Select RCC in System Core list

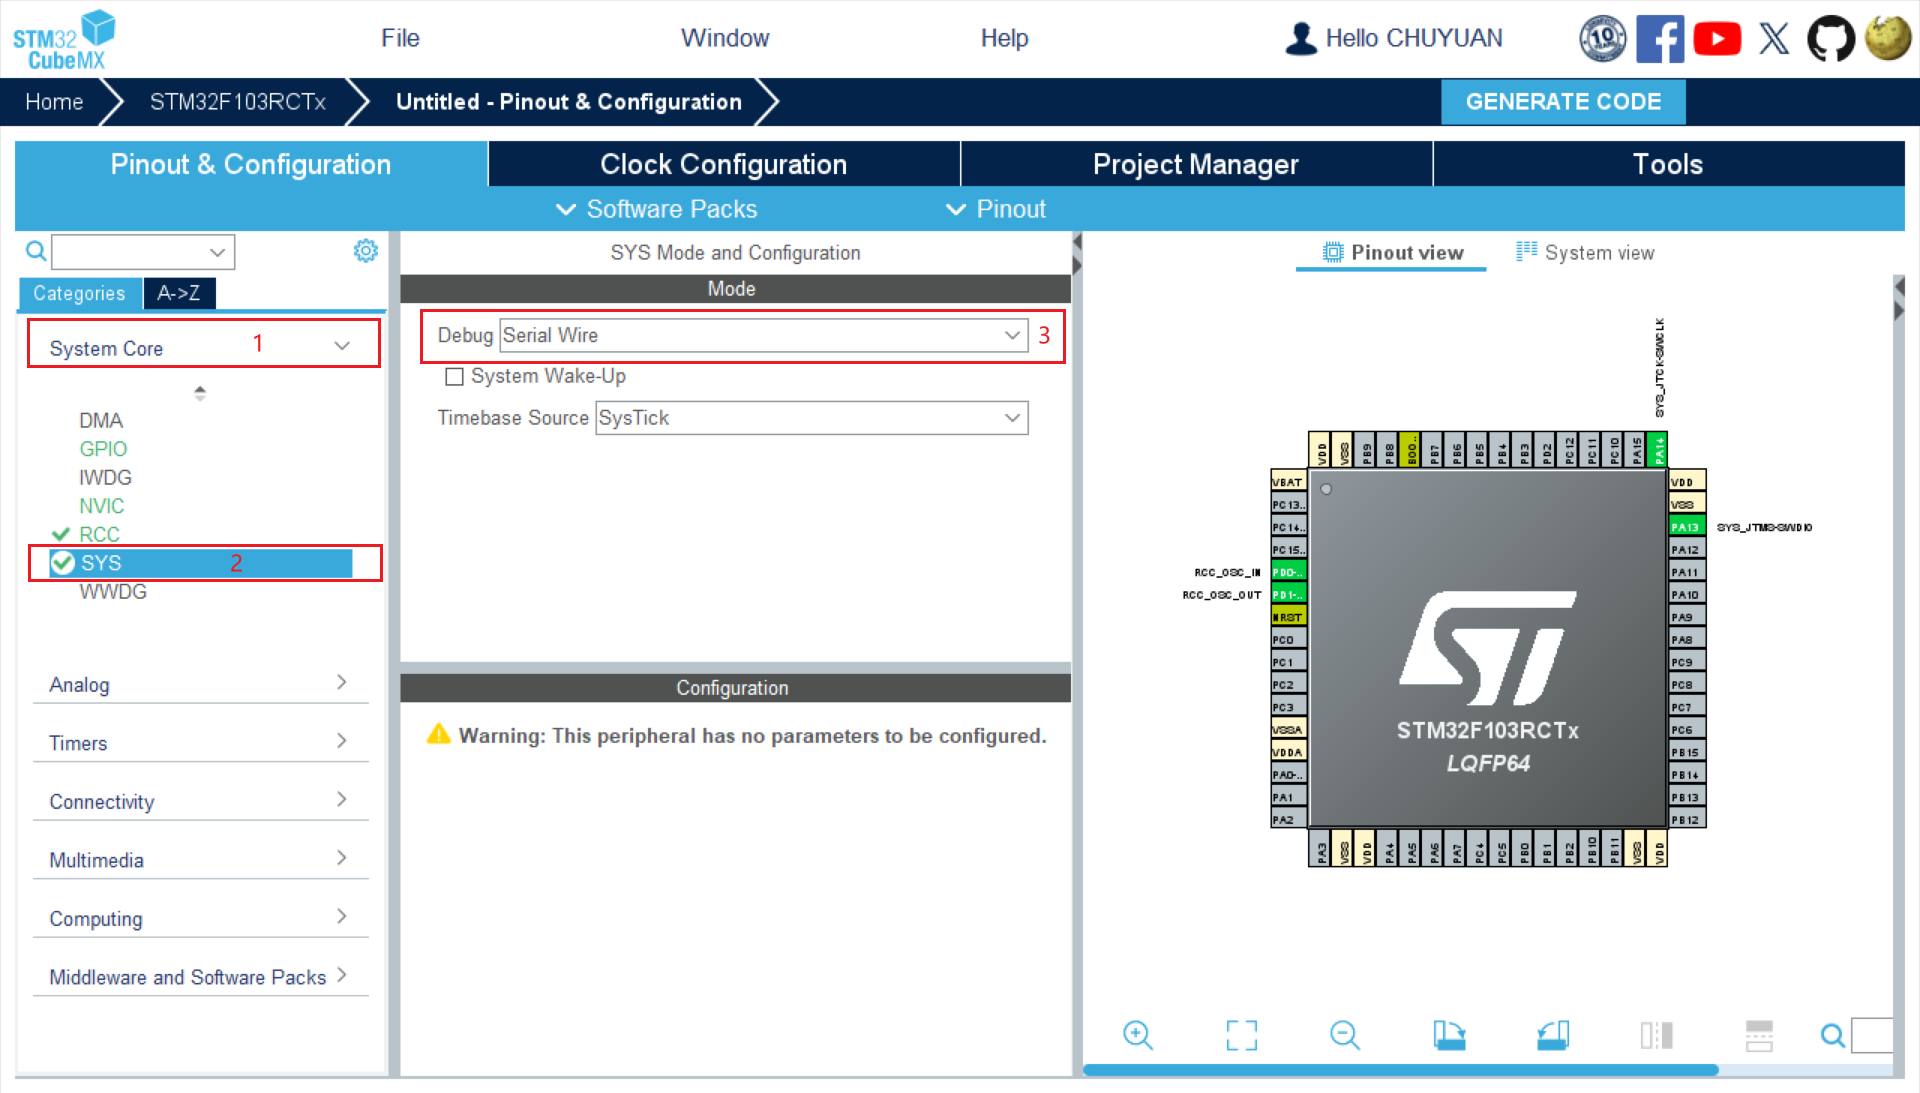click(x=99, y=534)
